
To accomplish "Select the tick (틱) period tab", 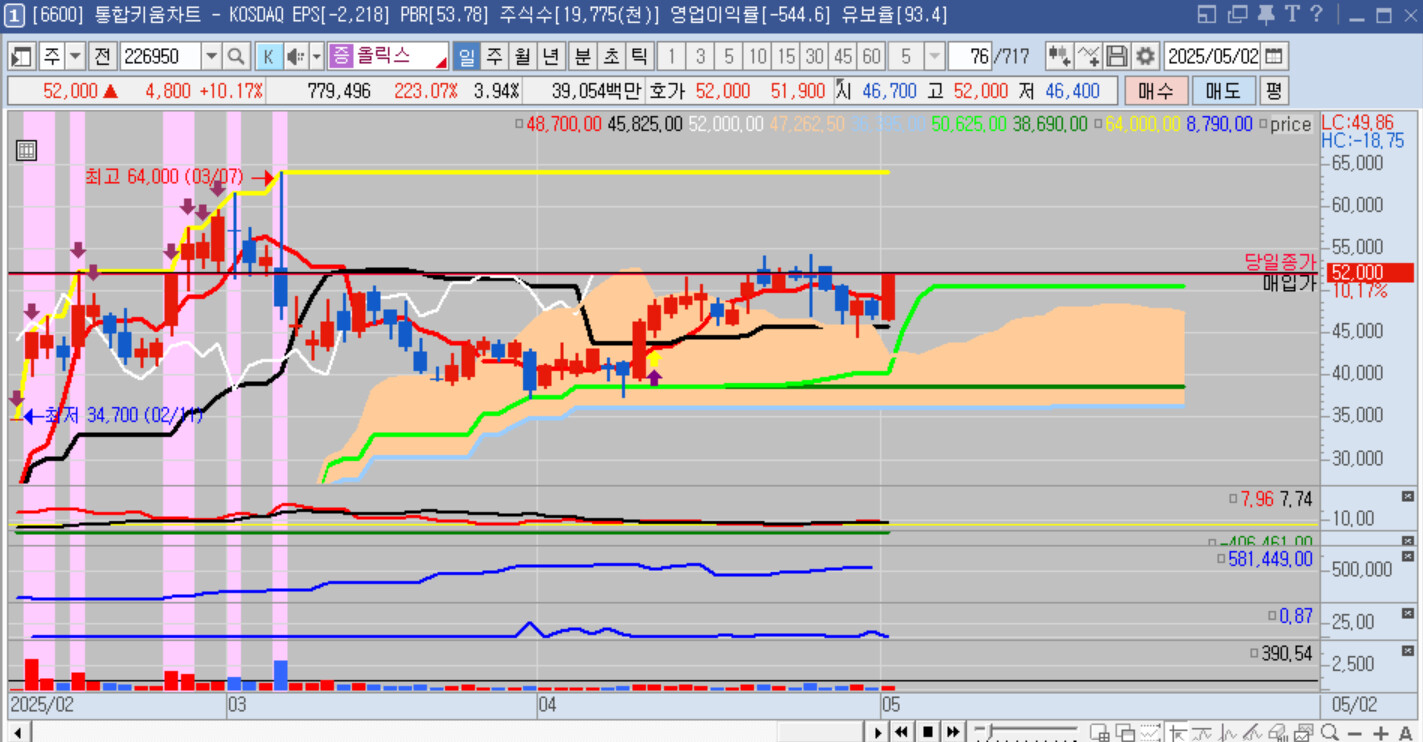I will 640,56.
